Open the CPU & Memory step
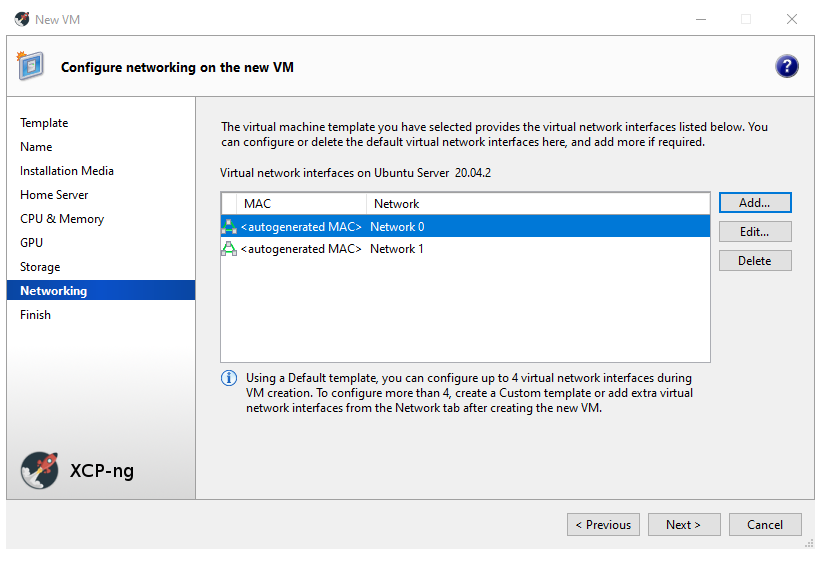This screenshot has width=823, height=561. [62, 219]
